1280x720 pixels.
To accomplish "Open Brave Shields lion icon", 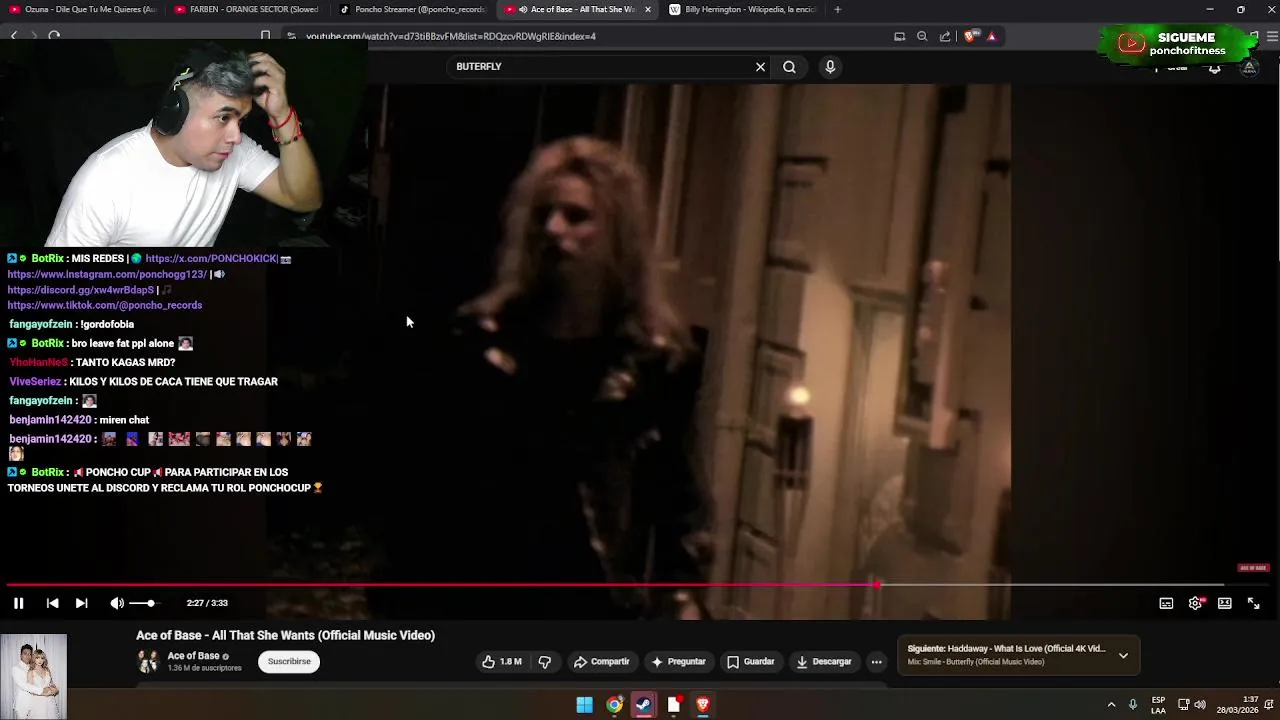I will point(970,36).
